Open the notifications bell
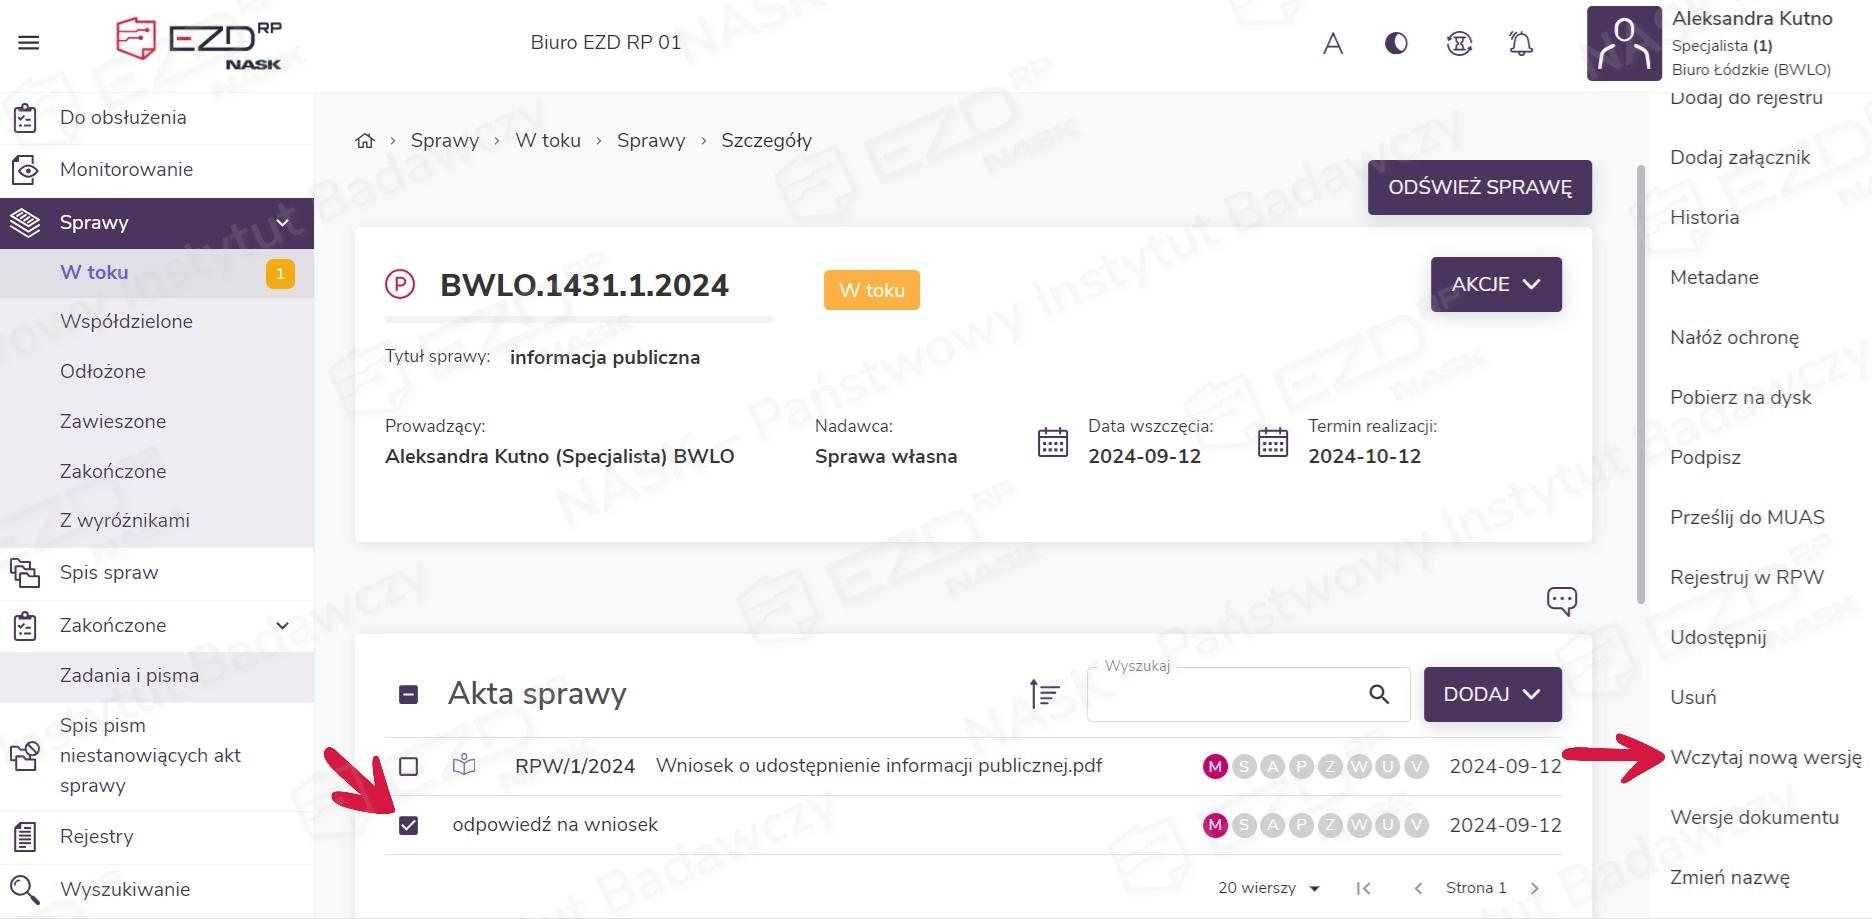 point(1520,43)
